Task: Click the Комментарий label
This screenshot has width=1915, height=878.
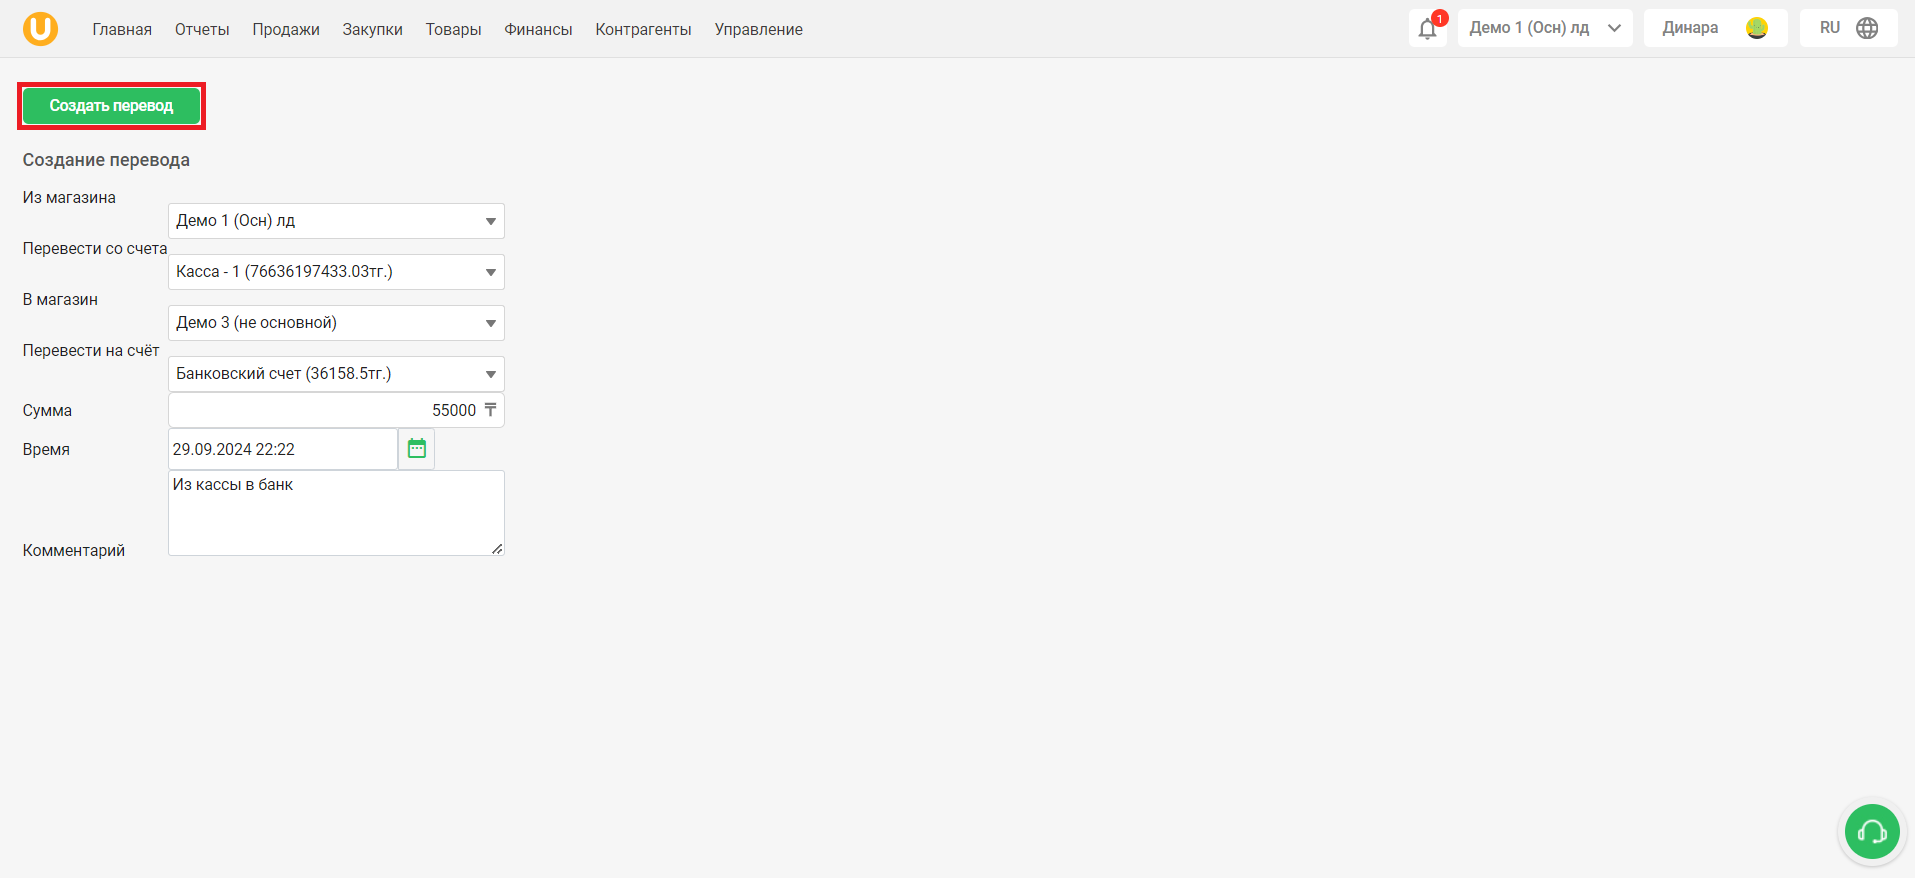Action: [x=74, y=551]
